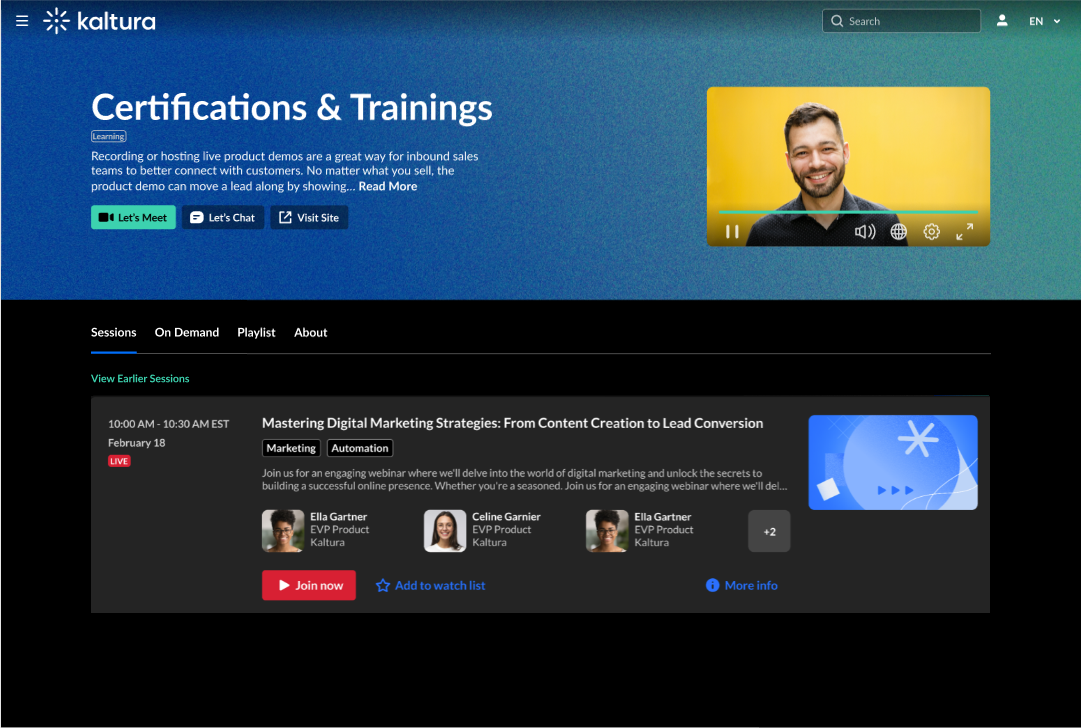Image resolution: width=1081 pixels, height=728 pixels.
Task: Open the user profile icon
Action: tap(1002, 21)
